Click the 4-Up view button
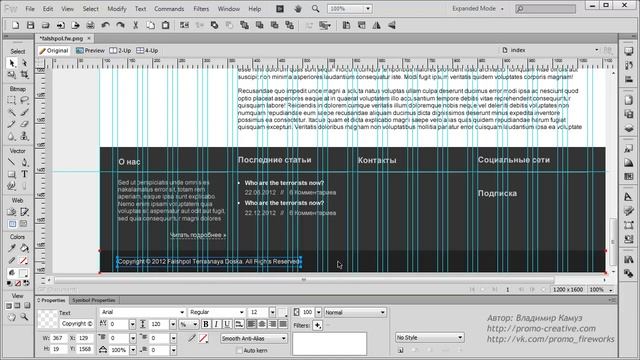 (147, 51)
